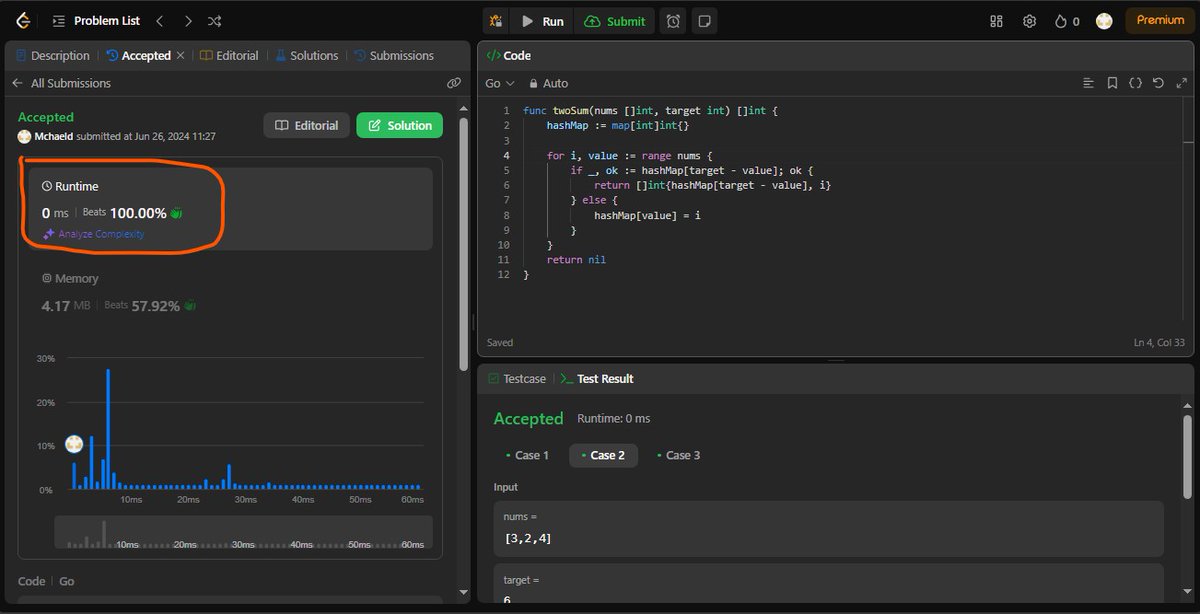1200x614 pixels.
Task: Click the runtime distribution range slider
Action: click(x=243, y=532)
